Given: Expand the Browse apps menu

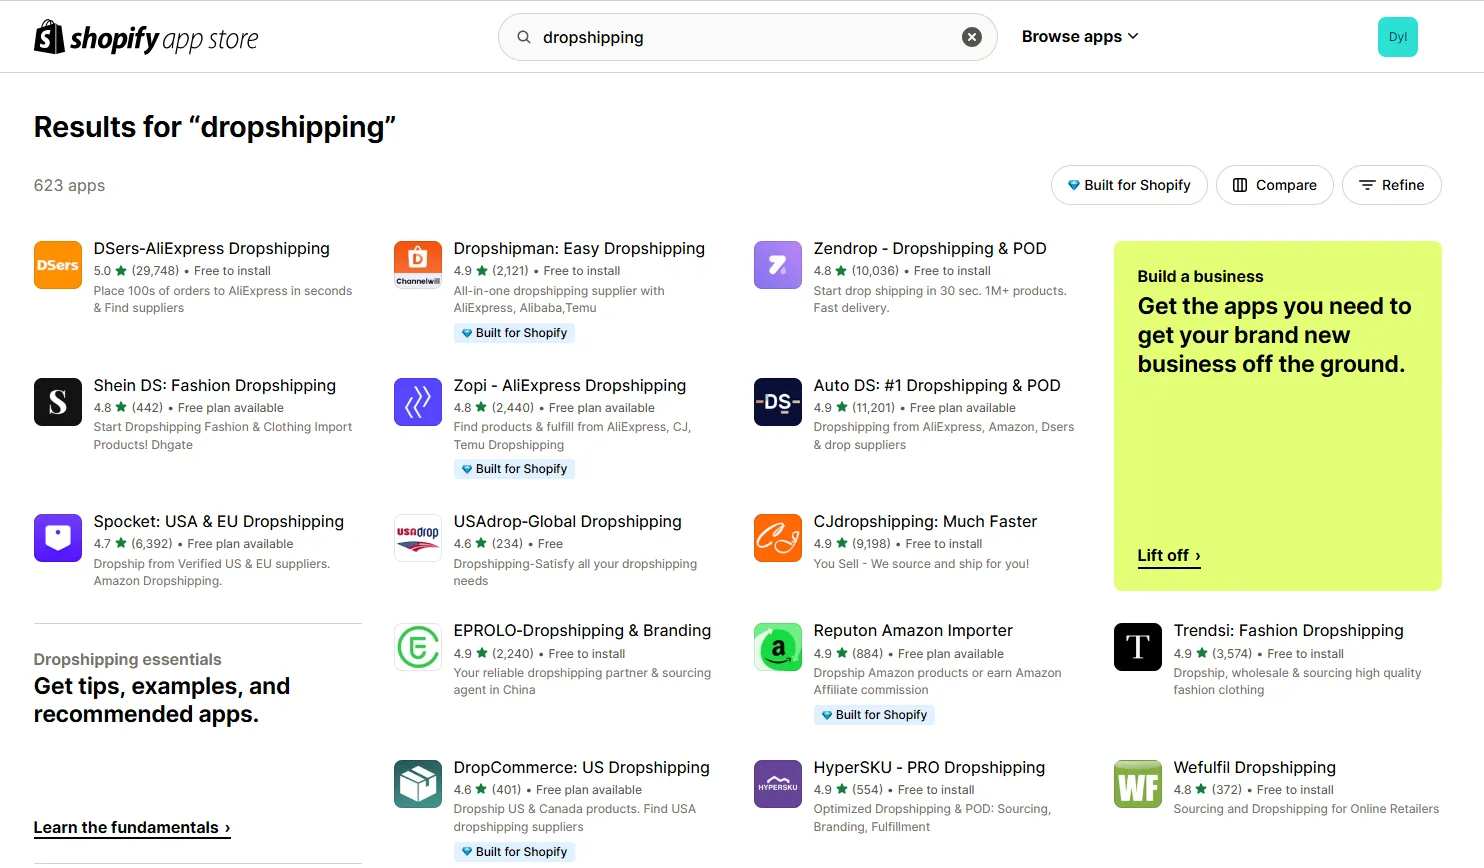Looking at the screenshot, I should point(1080,37).
